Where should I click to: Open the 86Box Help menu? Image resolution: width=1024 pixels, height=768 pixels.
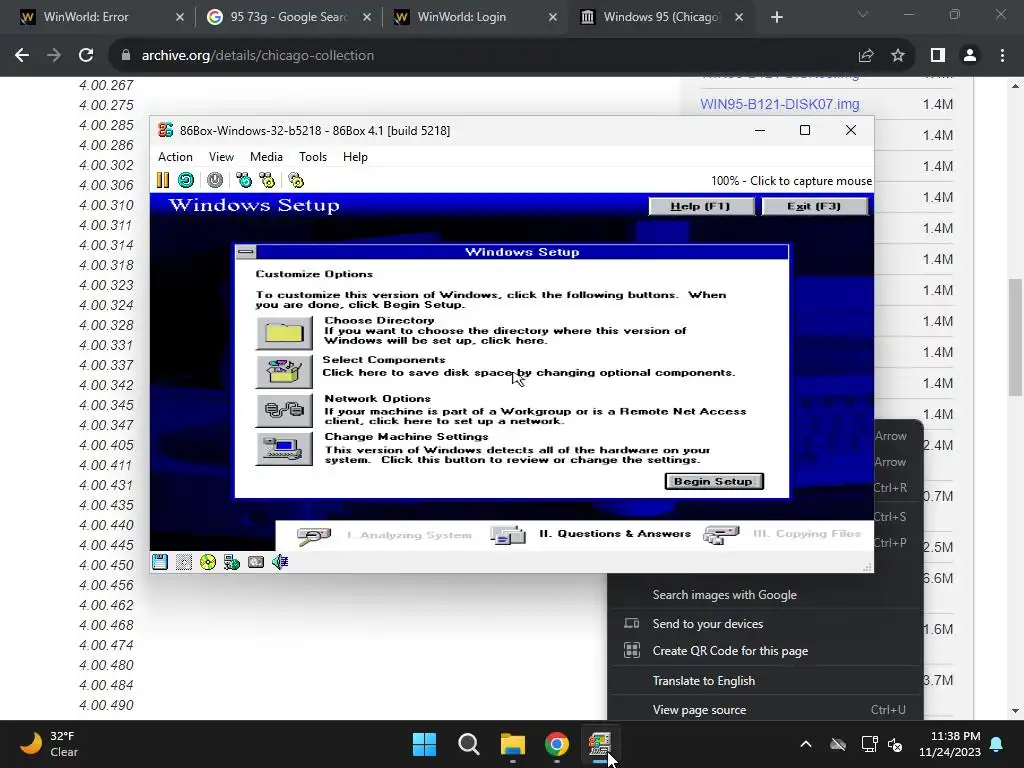coord(355,157)
